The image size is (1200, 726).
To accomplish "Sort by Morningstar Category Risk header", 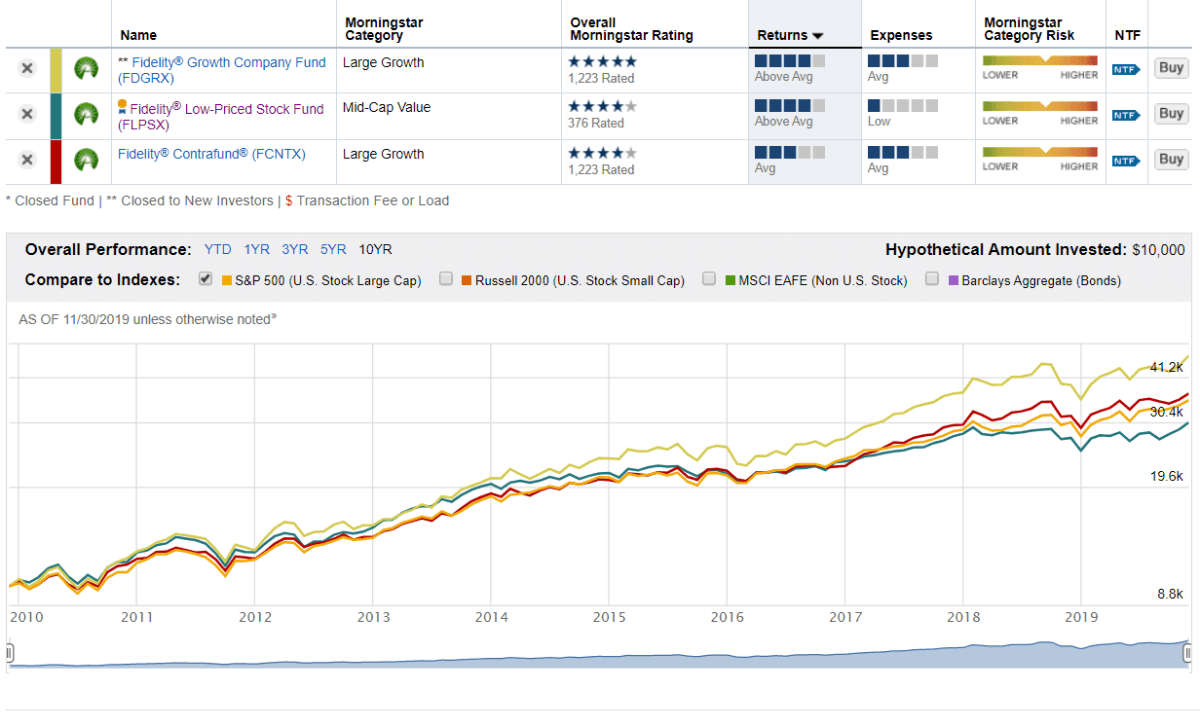I will coord(1029,29).
